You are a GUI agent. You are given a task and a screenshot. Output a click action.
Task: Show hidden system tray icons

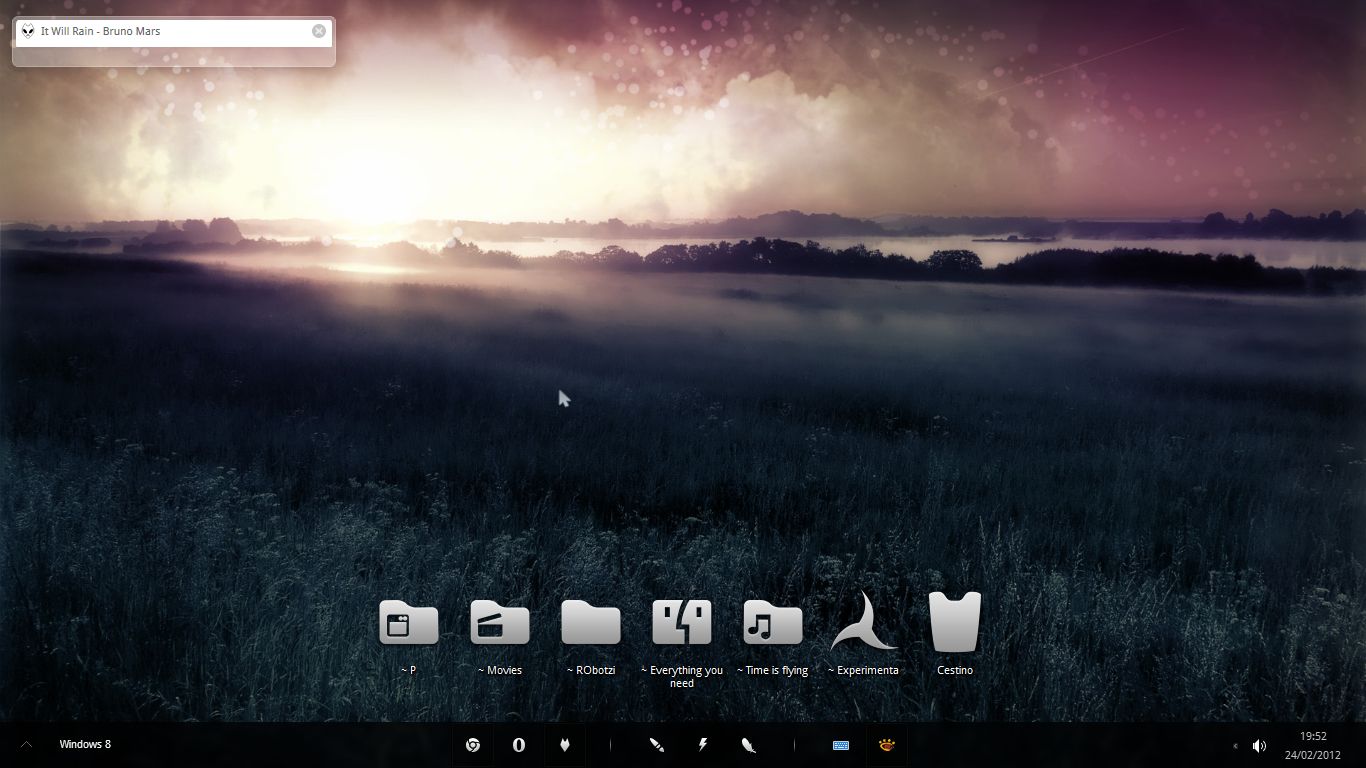point(1235,746)
